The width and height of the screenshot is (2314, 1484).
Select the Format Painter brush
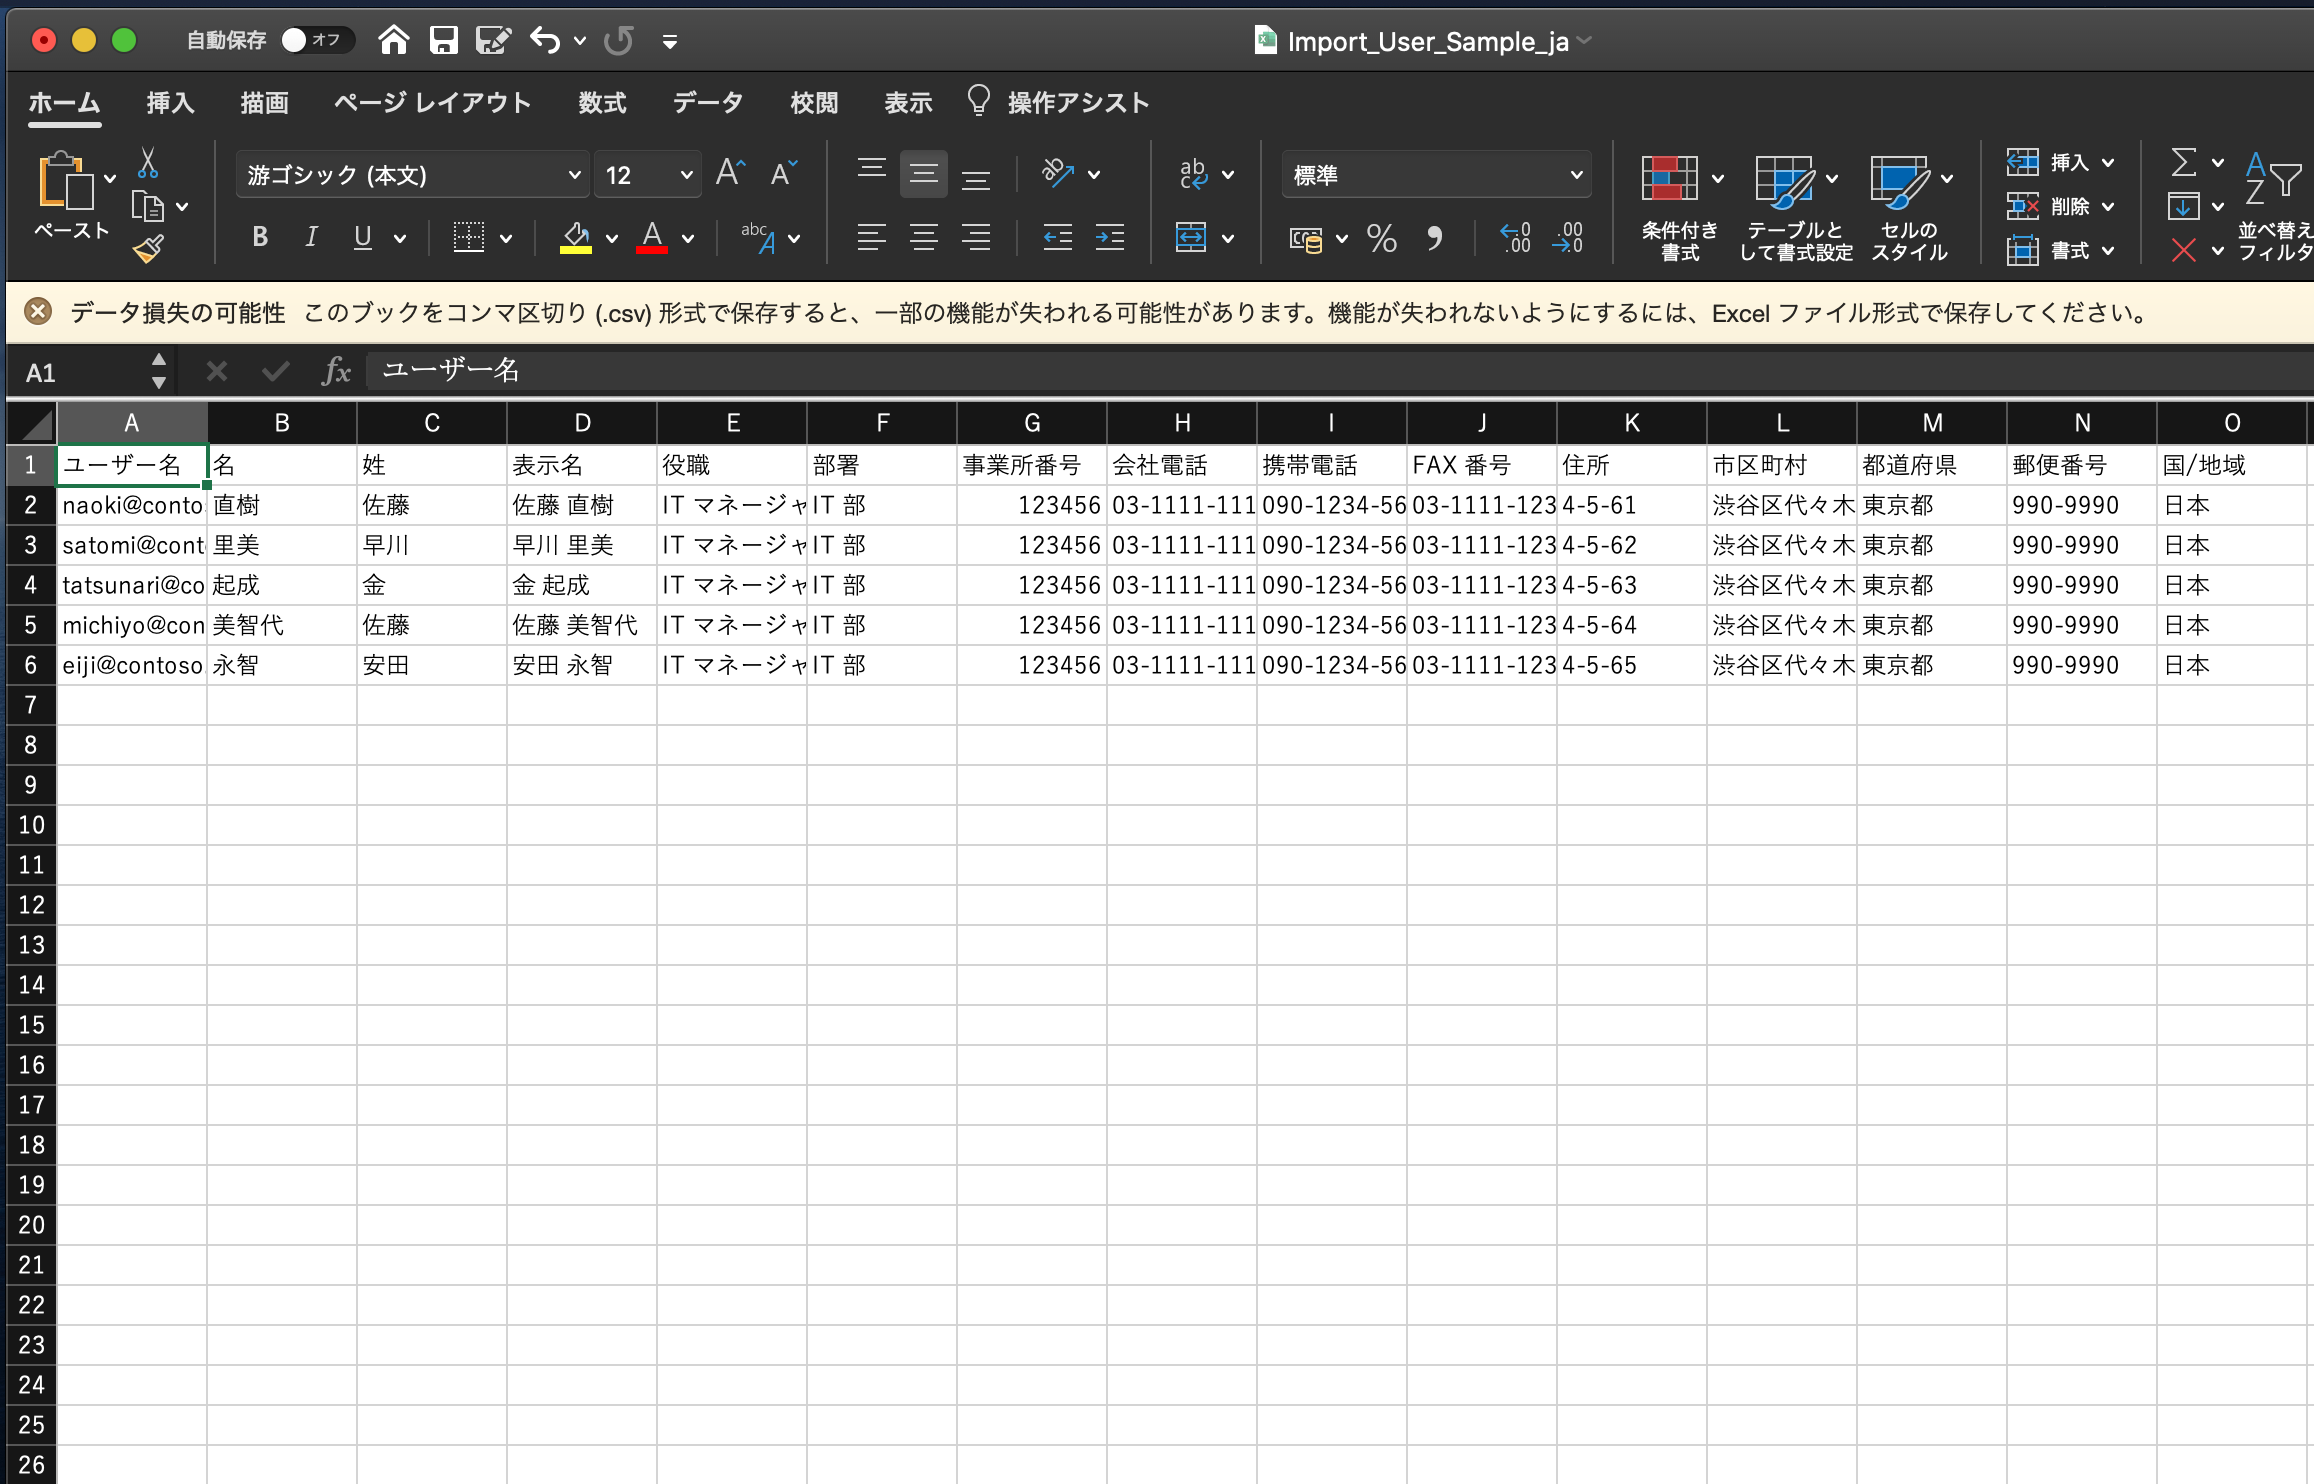[x=148, y=249]
